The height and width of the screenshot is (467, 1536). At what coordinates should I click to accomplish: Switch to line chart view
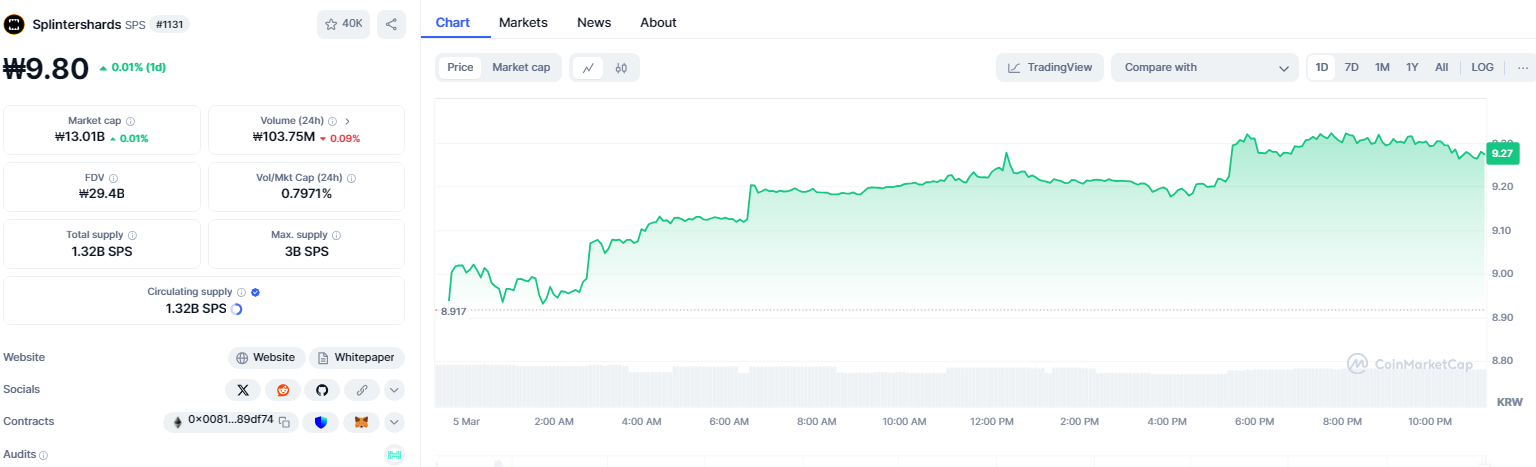coord(588,68)
